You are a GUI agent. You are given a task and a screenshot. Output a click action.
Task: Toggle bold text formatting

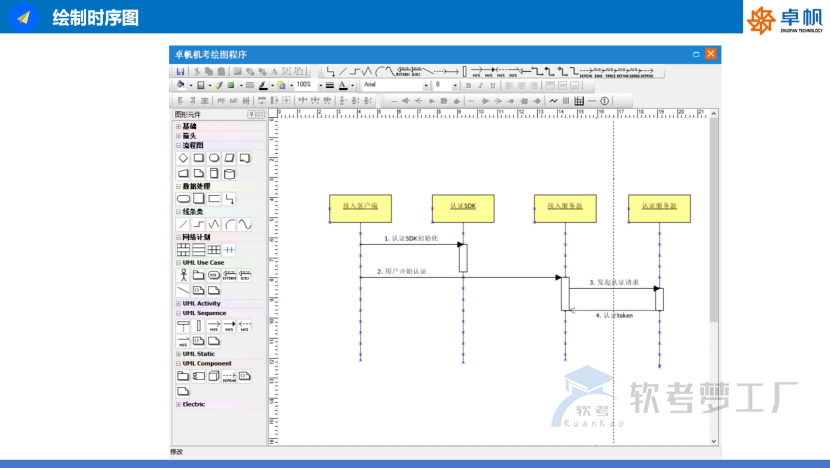coord(468,86)
